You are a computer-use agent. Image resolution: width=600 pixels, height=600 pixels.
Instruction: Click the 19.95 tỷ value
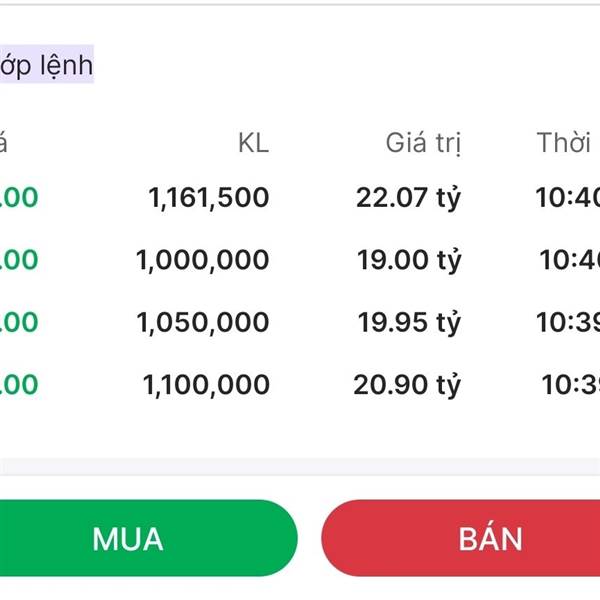pos(408,322)
